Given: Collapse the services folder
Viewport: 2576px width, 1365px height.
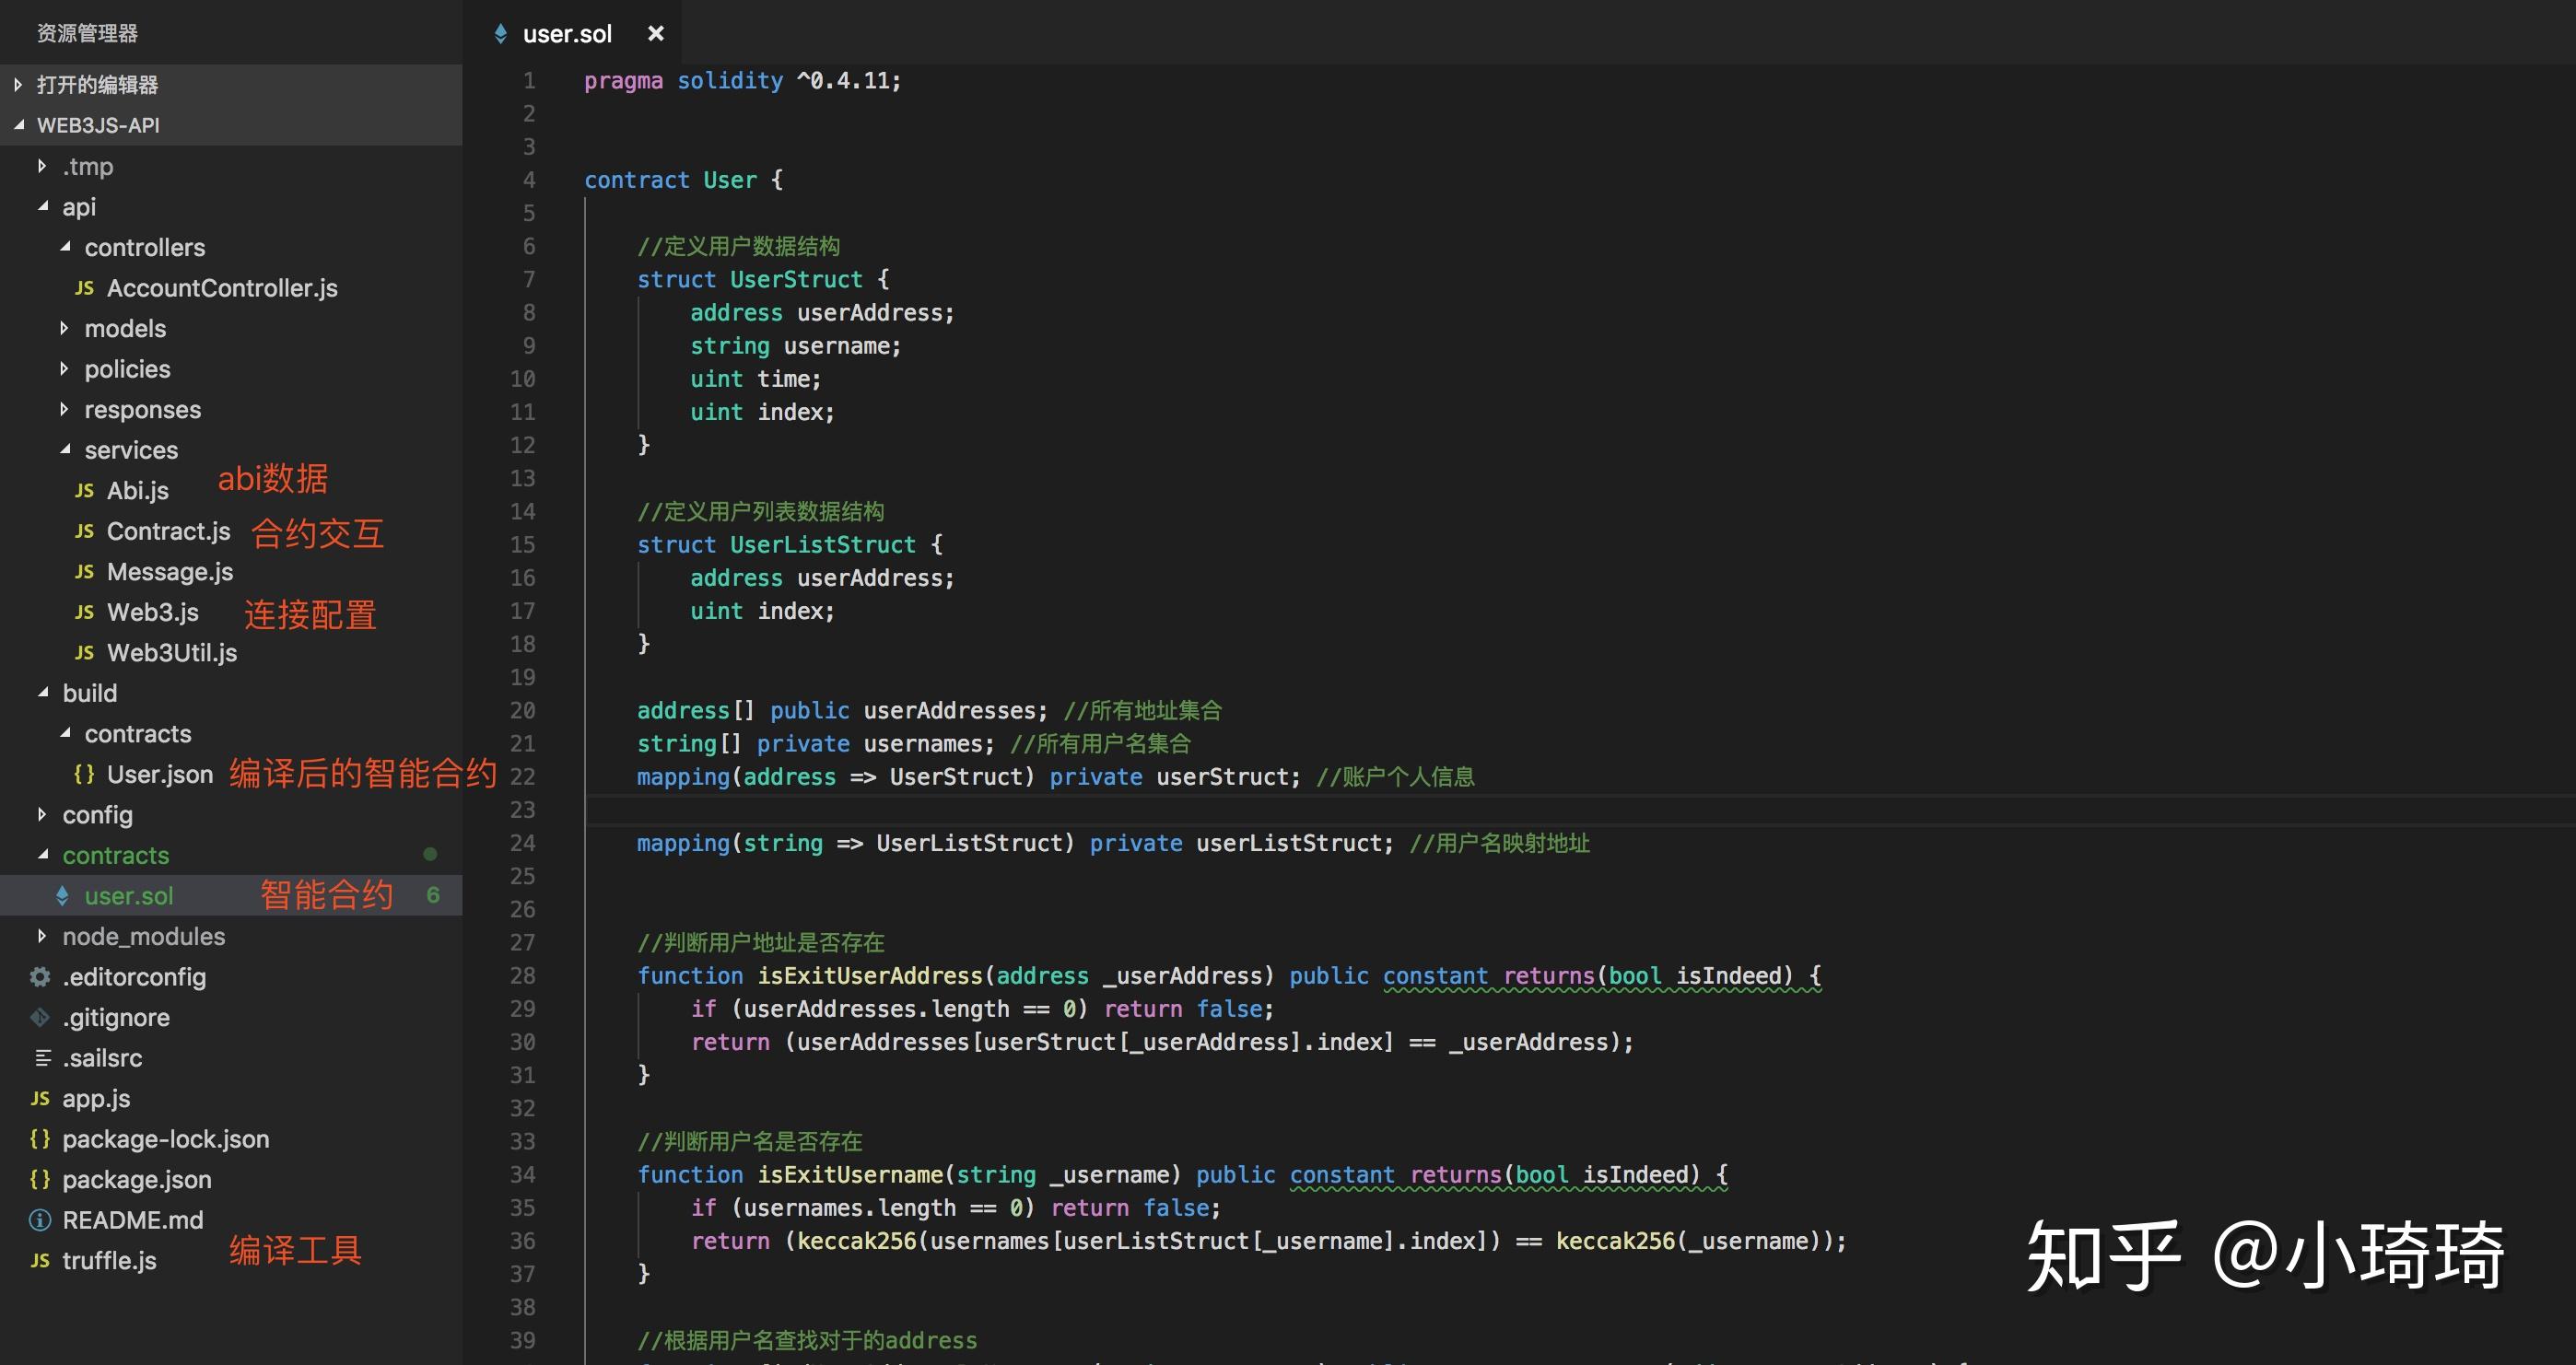Looking at the screenshot, I should (x=65, y=450).
